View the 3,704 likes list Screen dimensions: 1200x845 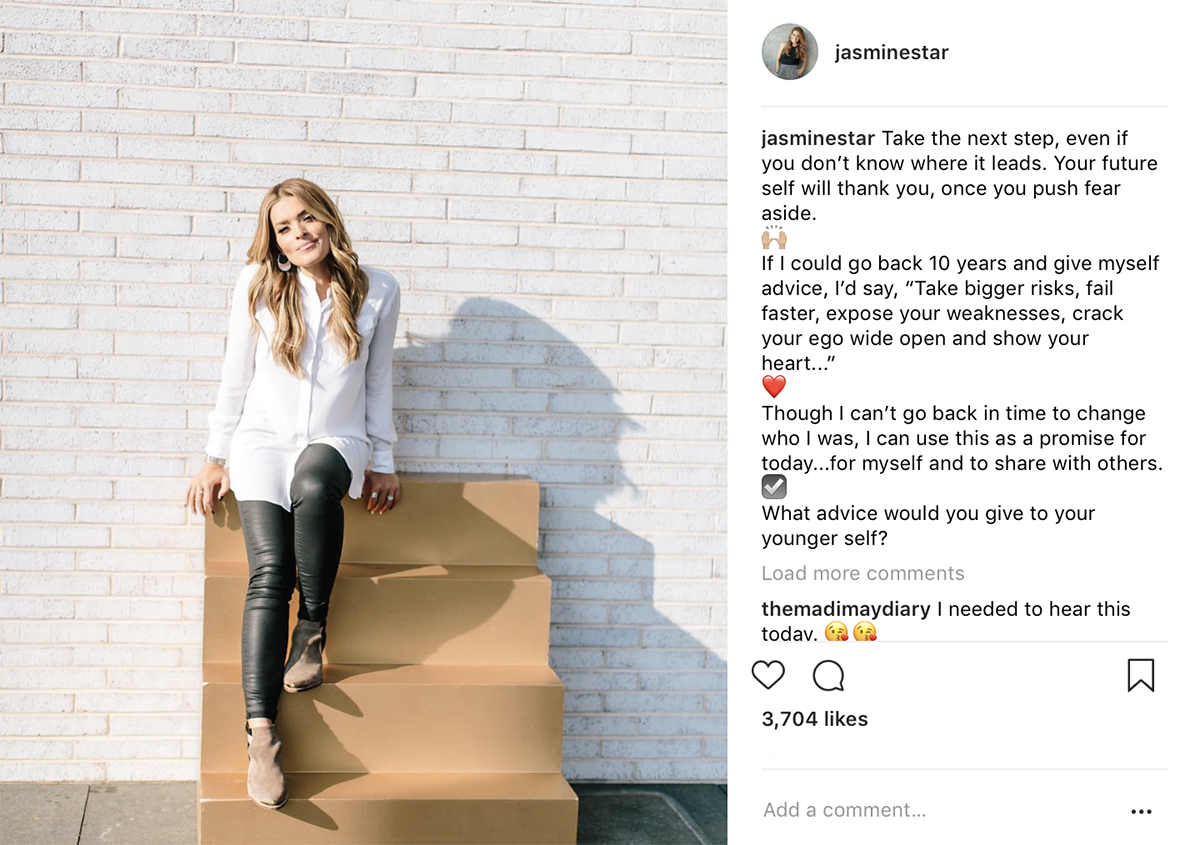pos(815,719)
